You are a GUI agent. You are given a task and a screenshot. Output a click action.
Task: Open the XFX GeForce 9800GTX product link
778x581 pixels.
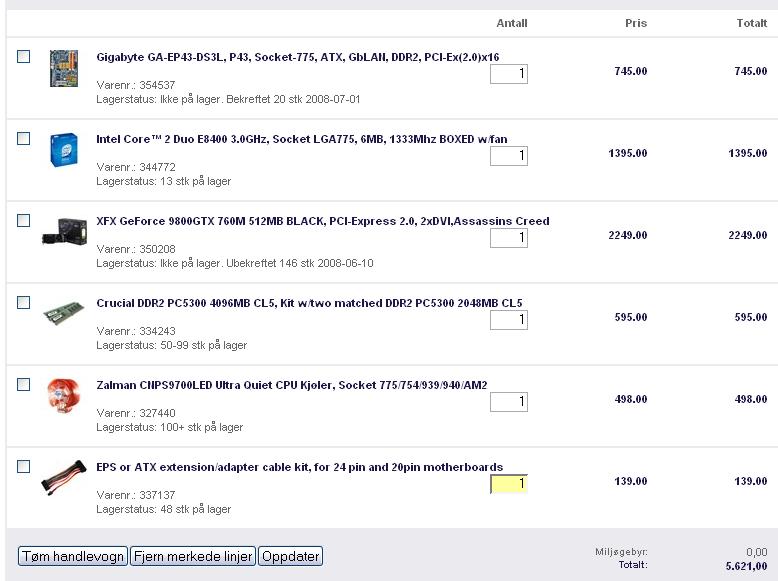point(323,221)
